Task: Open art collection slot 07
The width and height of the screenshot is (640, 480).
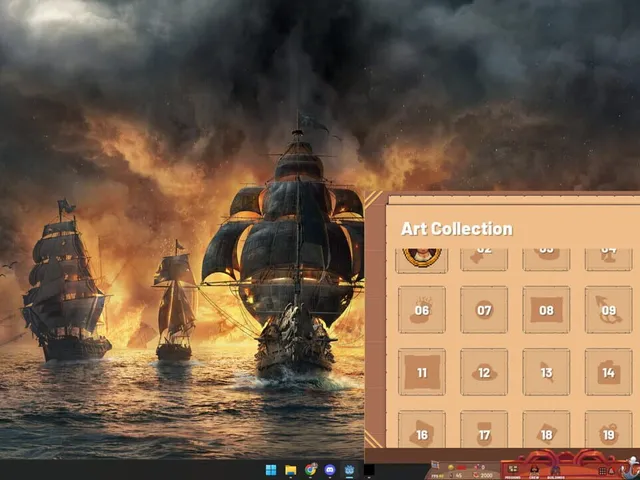Action: [x=484, y=310]
